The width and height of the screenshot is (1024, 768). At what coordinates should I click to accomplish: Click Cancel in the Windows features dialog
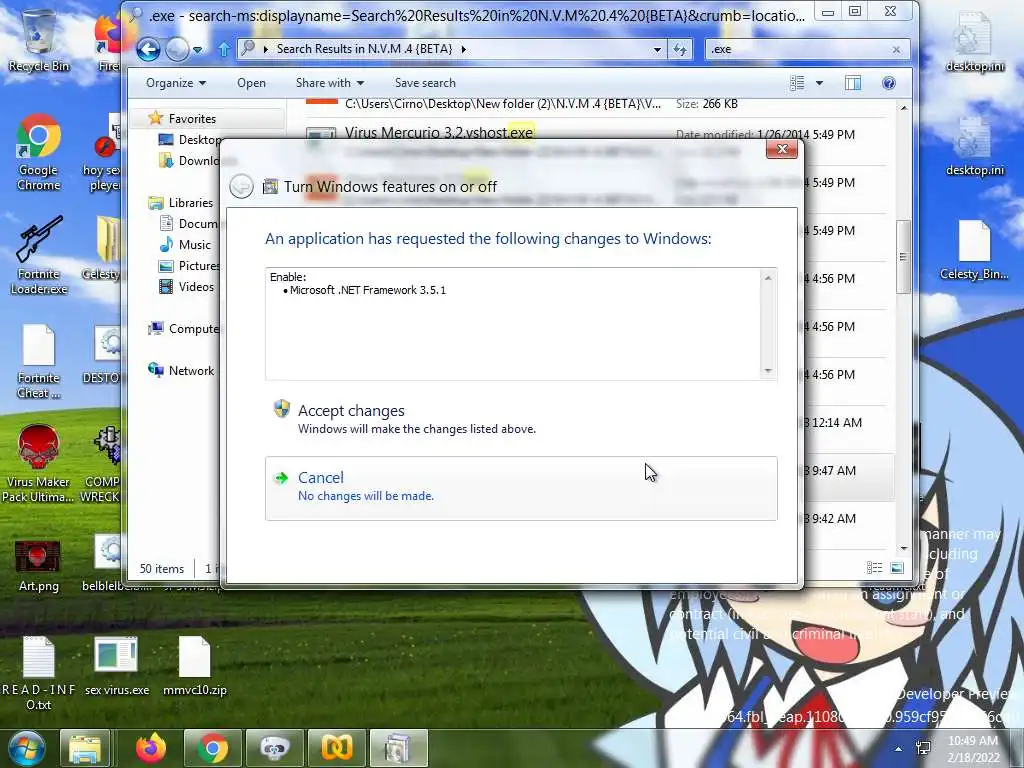pos(520,488)
